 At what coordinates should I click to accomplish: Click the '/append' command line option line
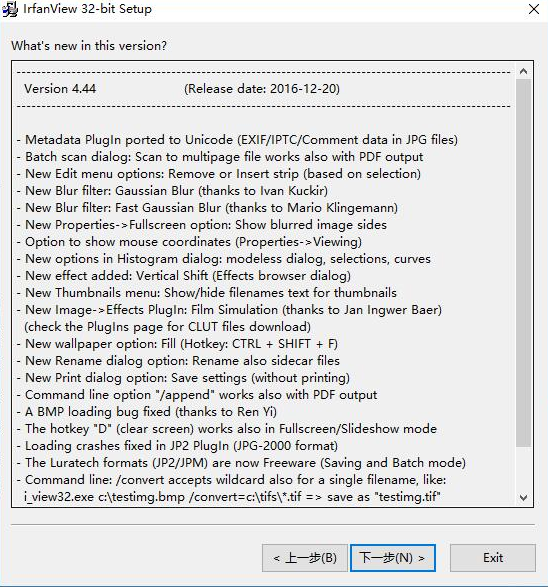tap(197, 395)
